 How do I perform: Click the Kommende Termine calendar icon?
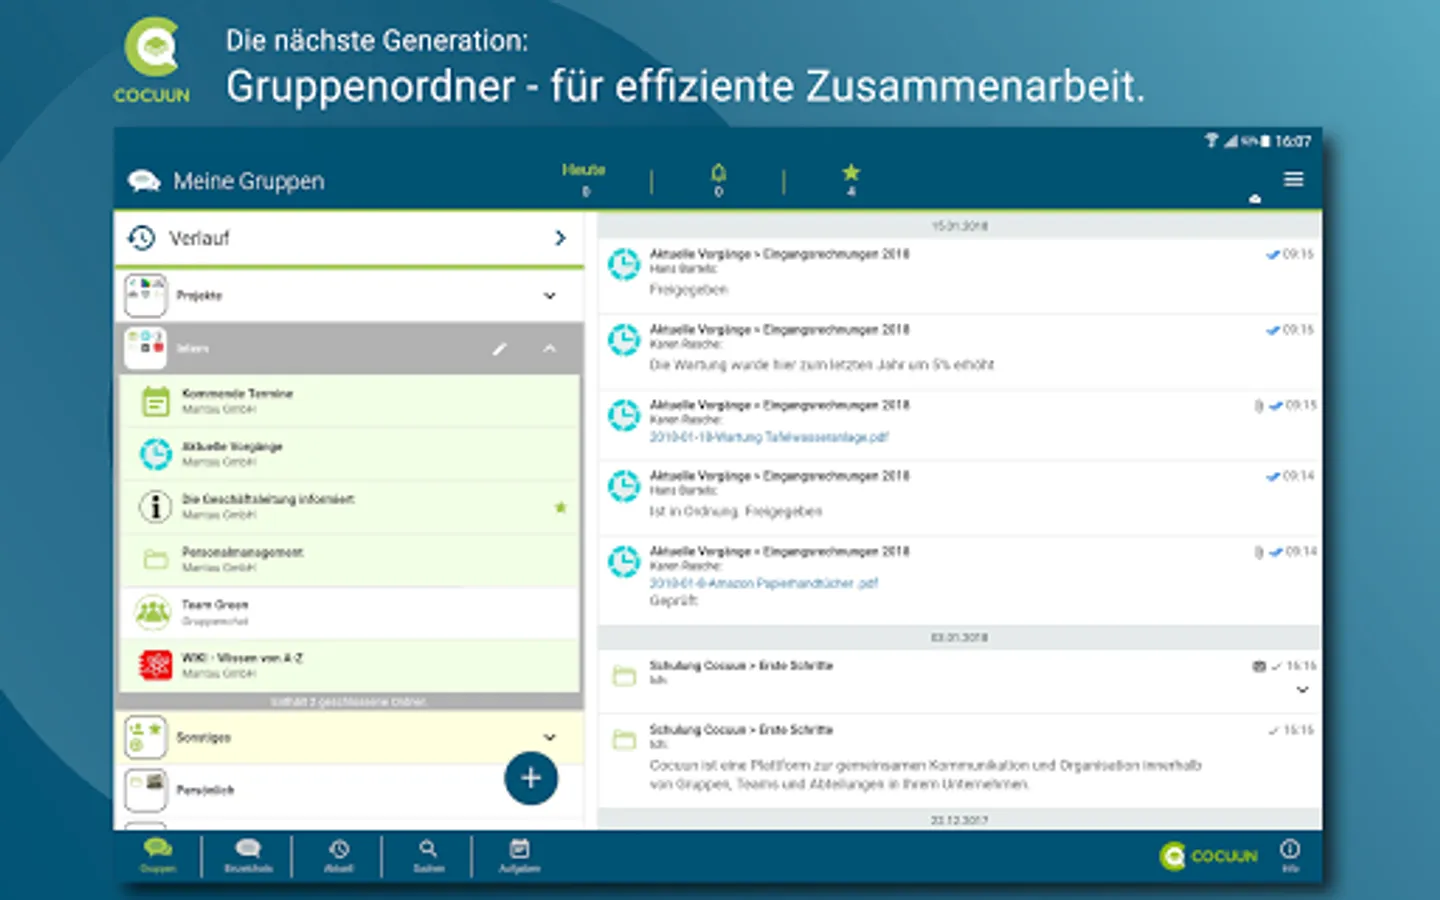pos(156,401)
